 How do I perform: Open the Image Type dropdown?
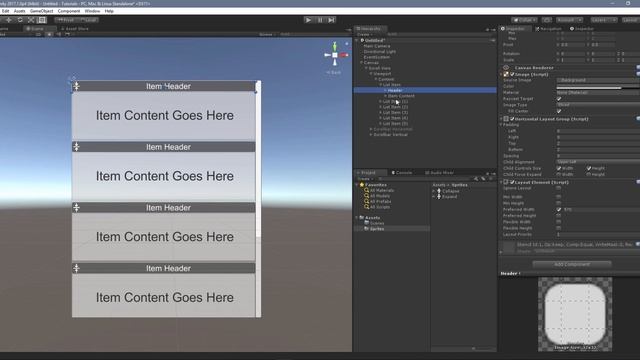(598, 105)
